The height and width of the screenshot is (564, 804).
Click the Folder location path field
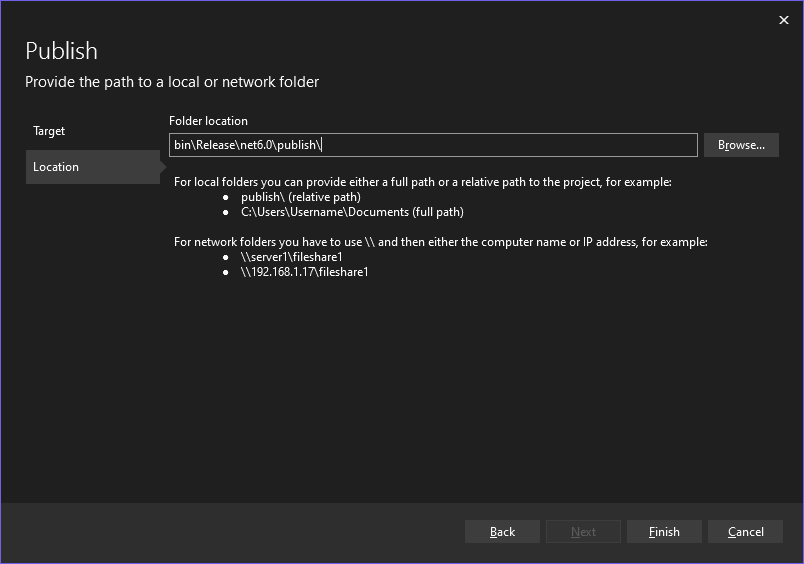tap(432, 145)
